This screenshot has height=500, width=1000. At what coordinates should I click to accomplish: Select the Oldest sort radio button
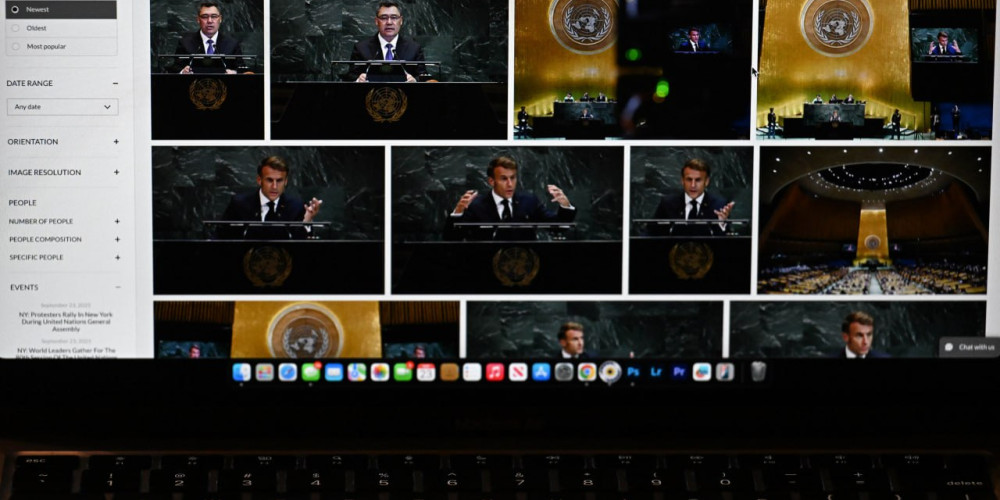pos(15,28)
